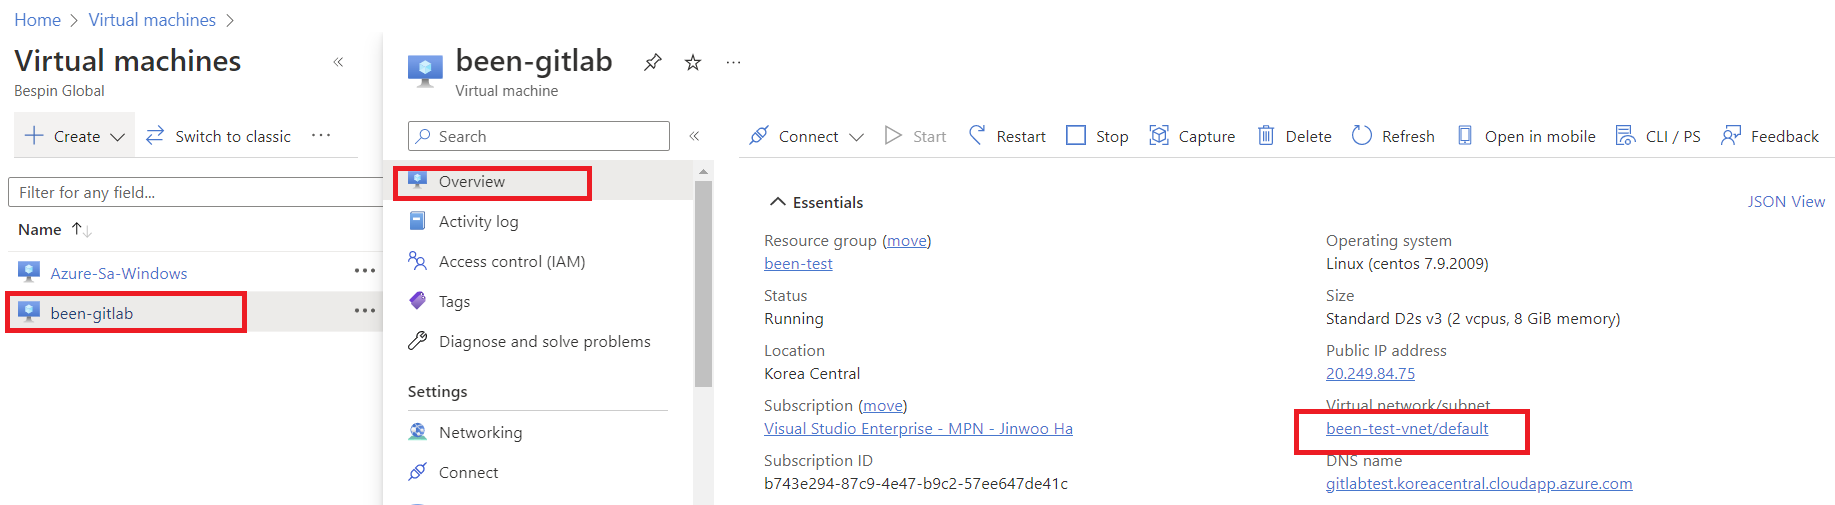Capture an image of the VM
This screenshot has height=505, width=1835.
click(1192, 136)
